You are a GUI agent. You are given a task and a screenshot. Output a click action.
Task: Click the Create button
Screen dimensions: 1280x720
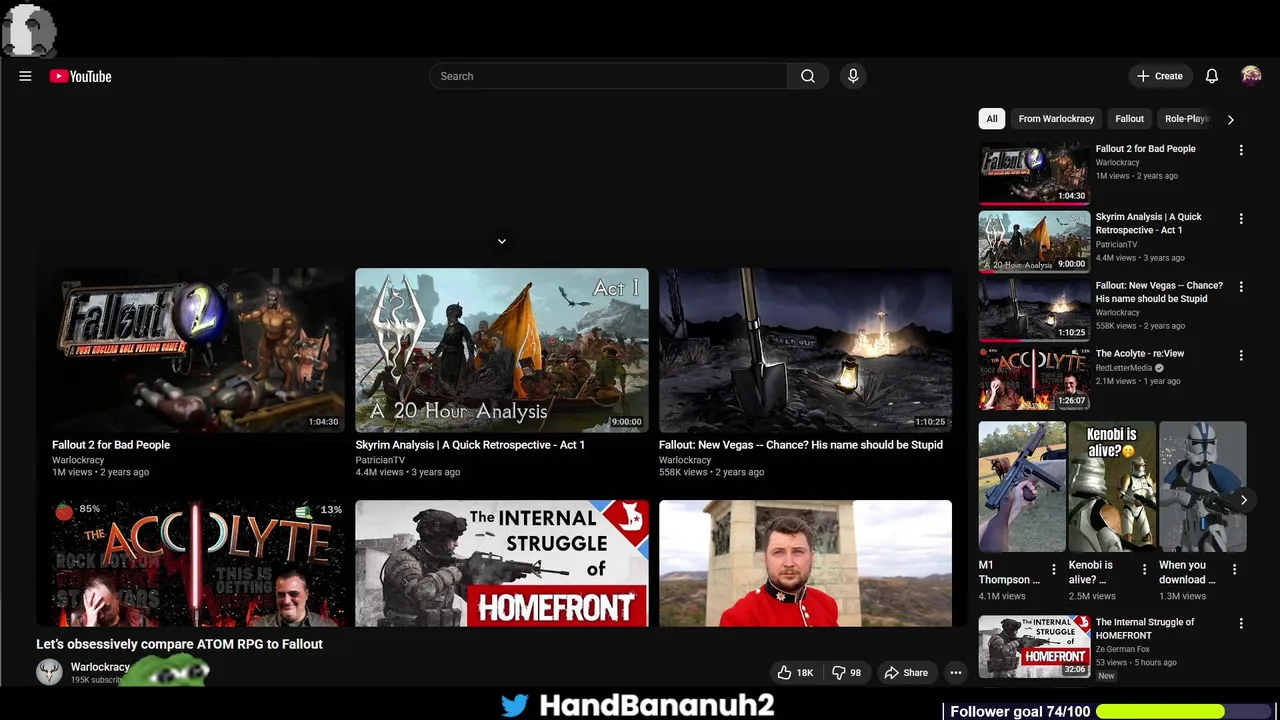point(1159,76)
